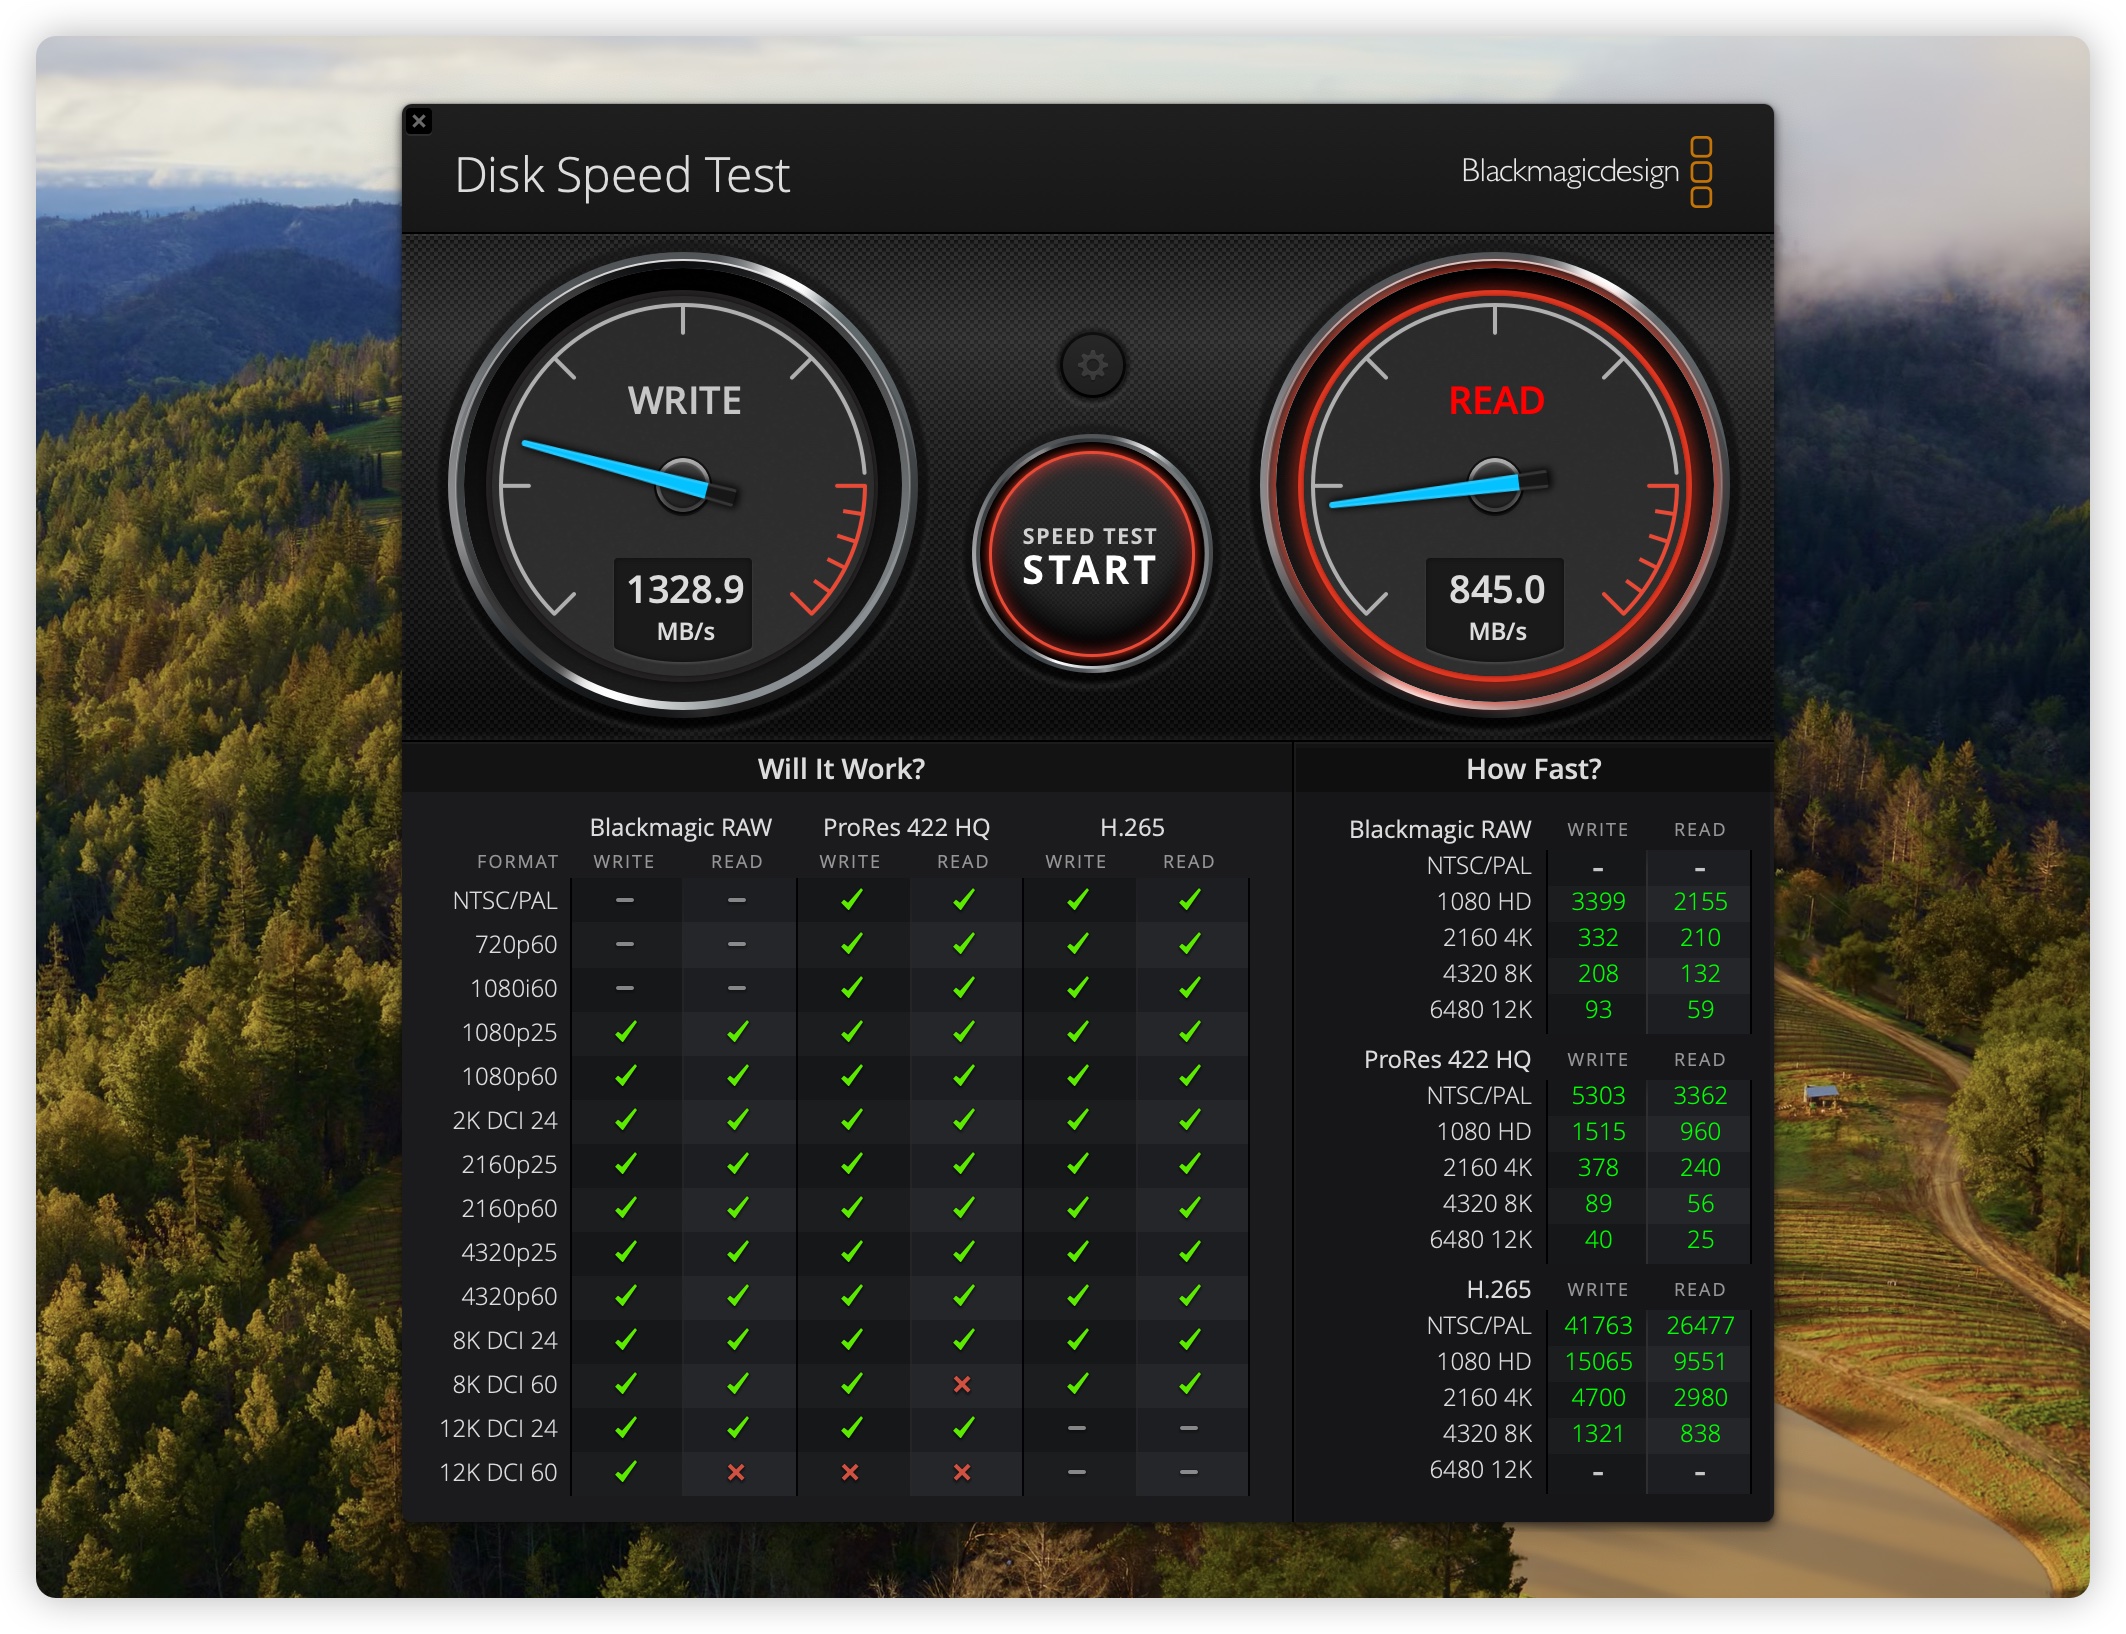This screenshot has width=2126, height=1634.
Task: Click the Disk Speed Test title
Action: point(622,176)
